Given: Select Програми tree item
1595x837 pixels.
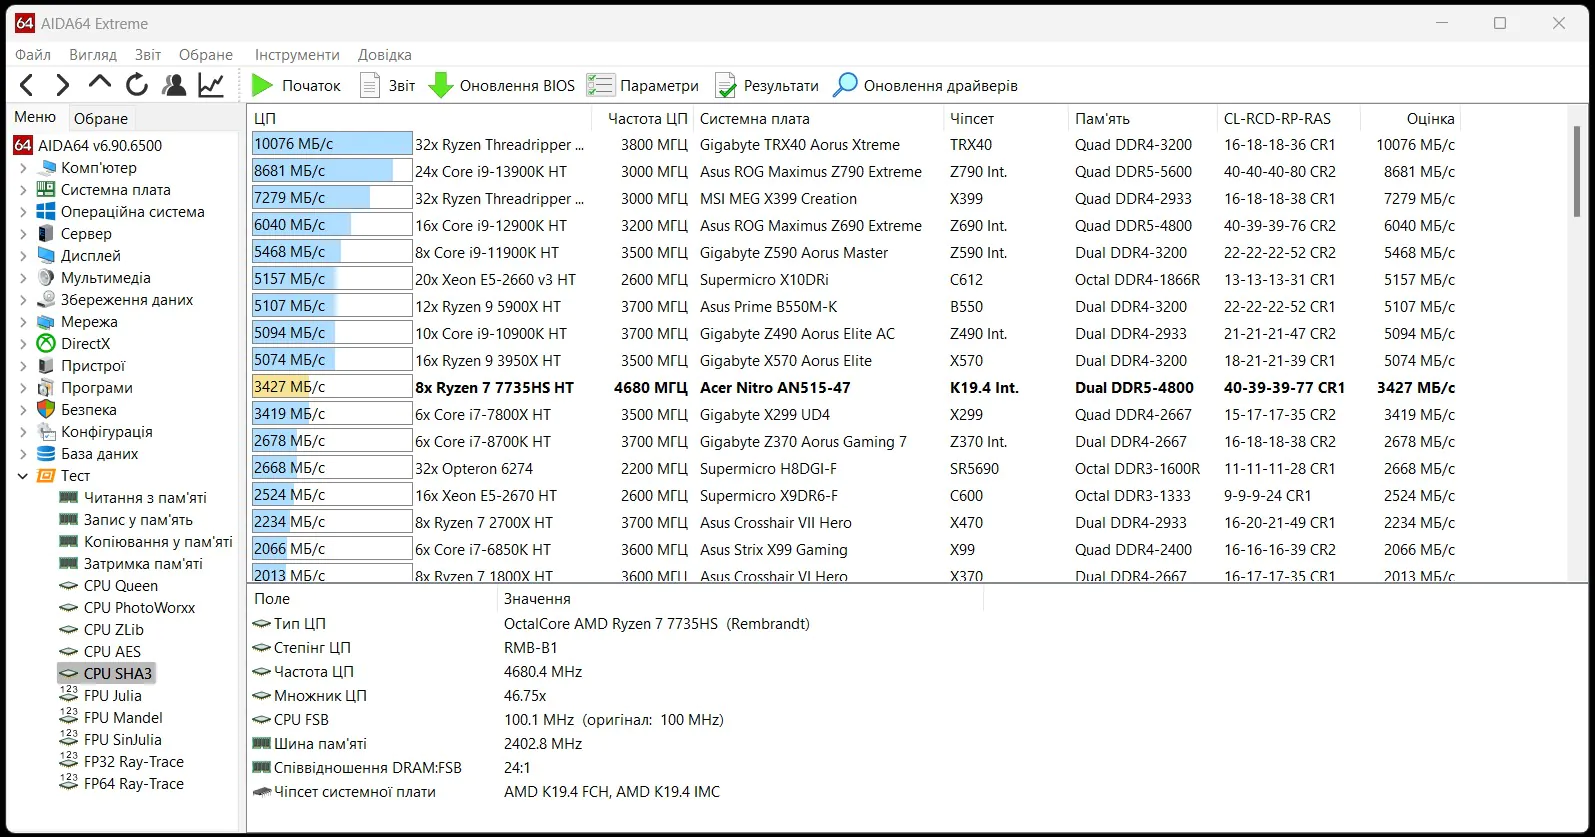Looking at the screenshot, I should point(85,388).
